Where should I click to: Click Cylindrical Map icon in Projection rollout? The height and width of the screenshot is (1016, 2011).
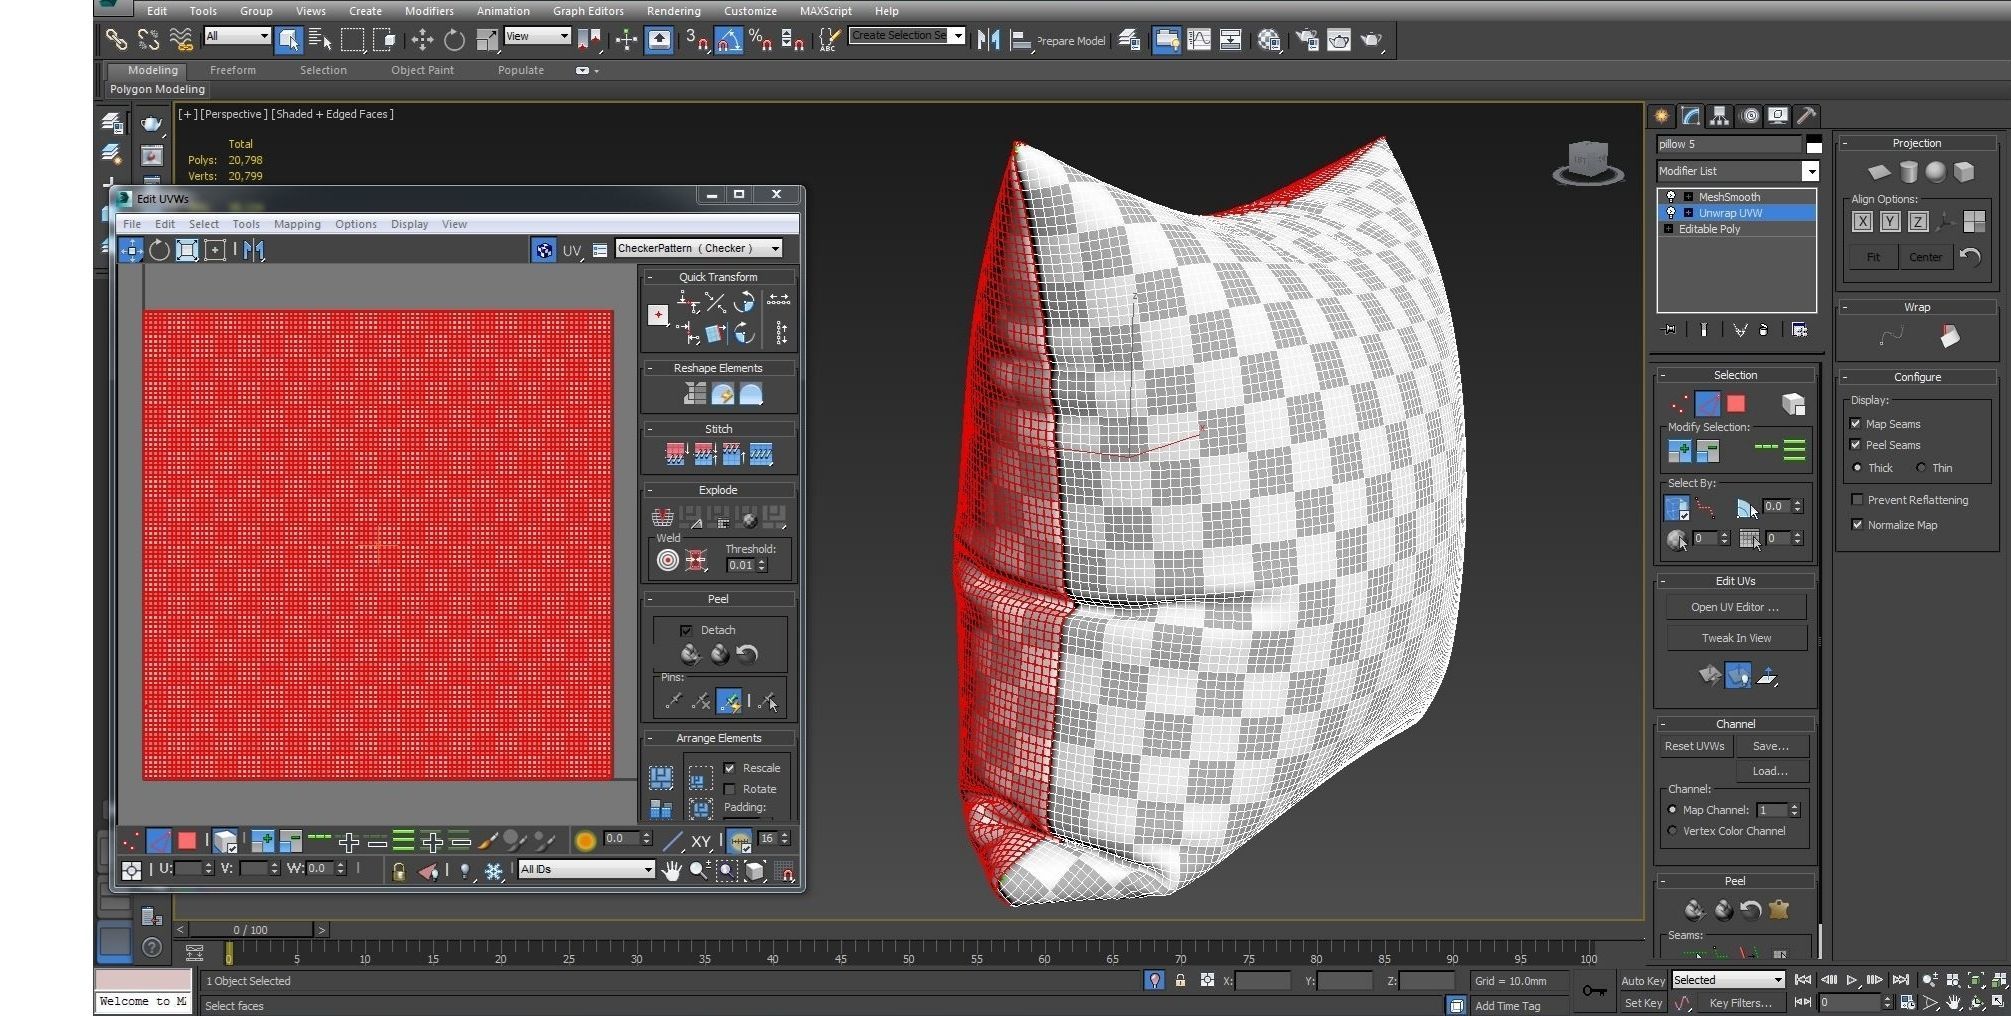point(1908,172)
